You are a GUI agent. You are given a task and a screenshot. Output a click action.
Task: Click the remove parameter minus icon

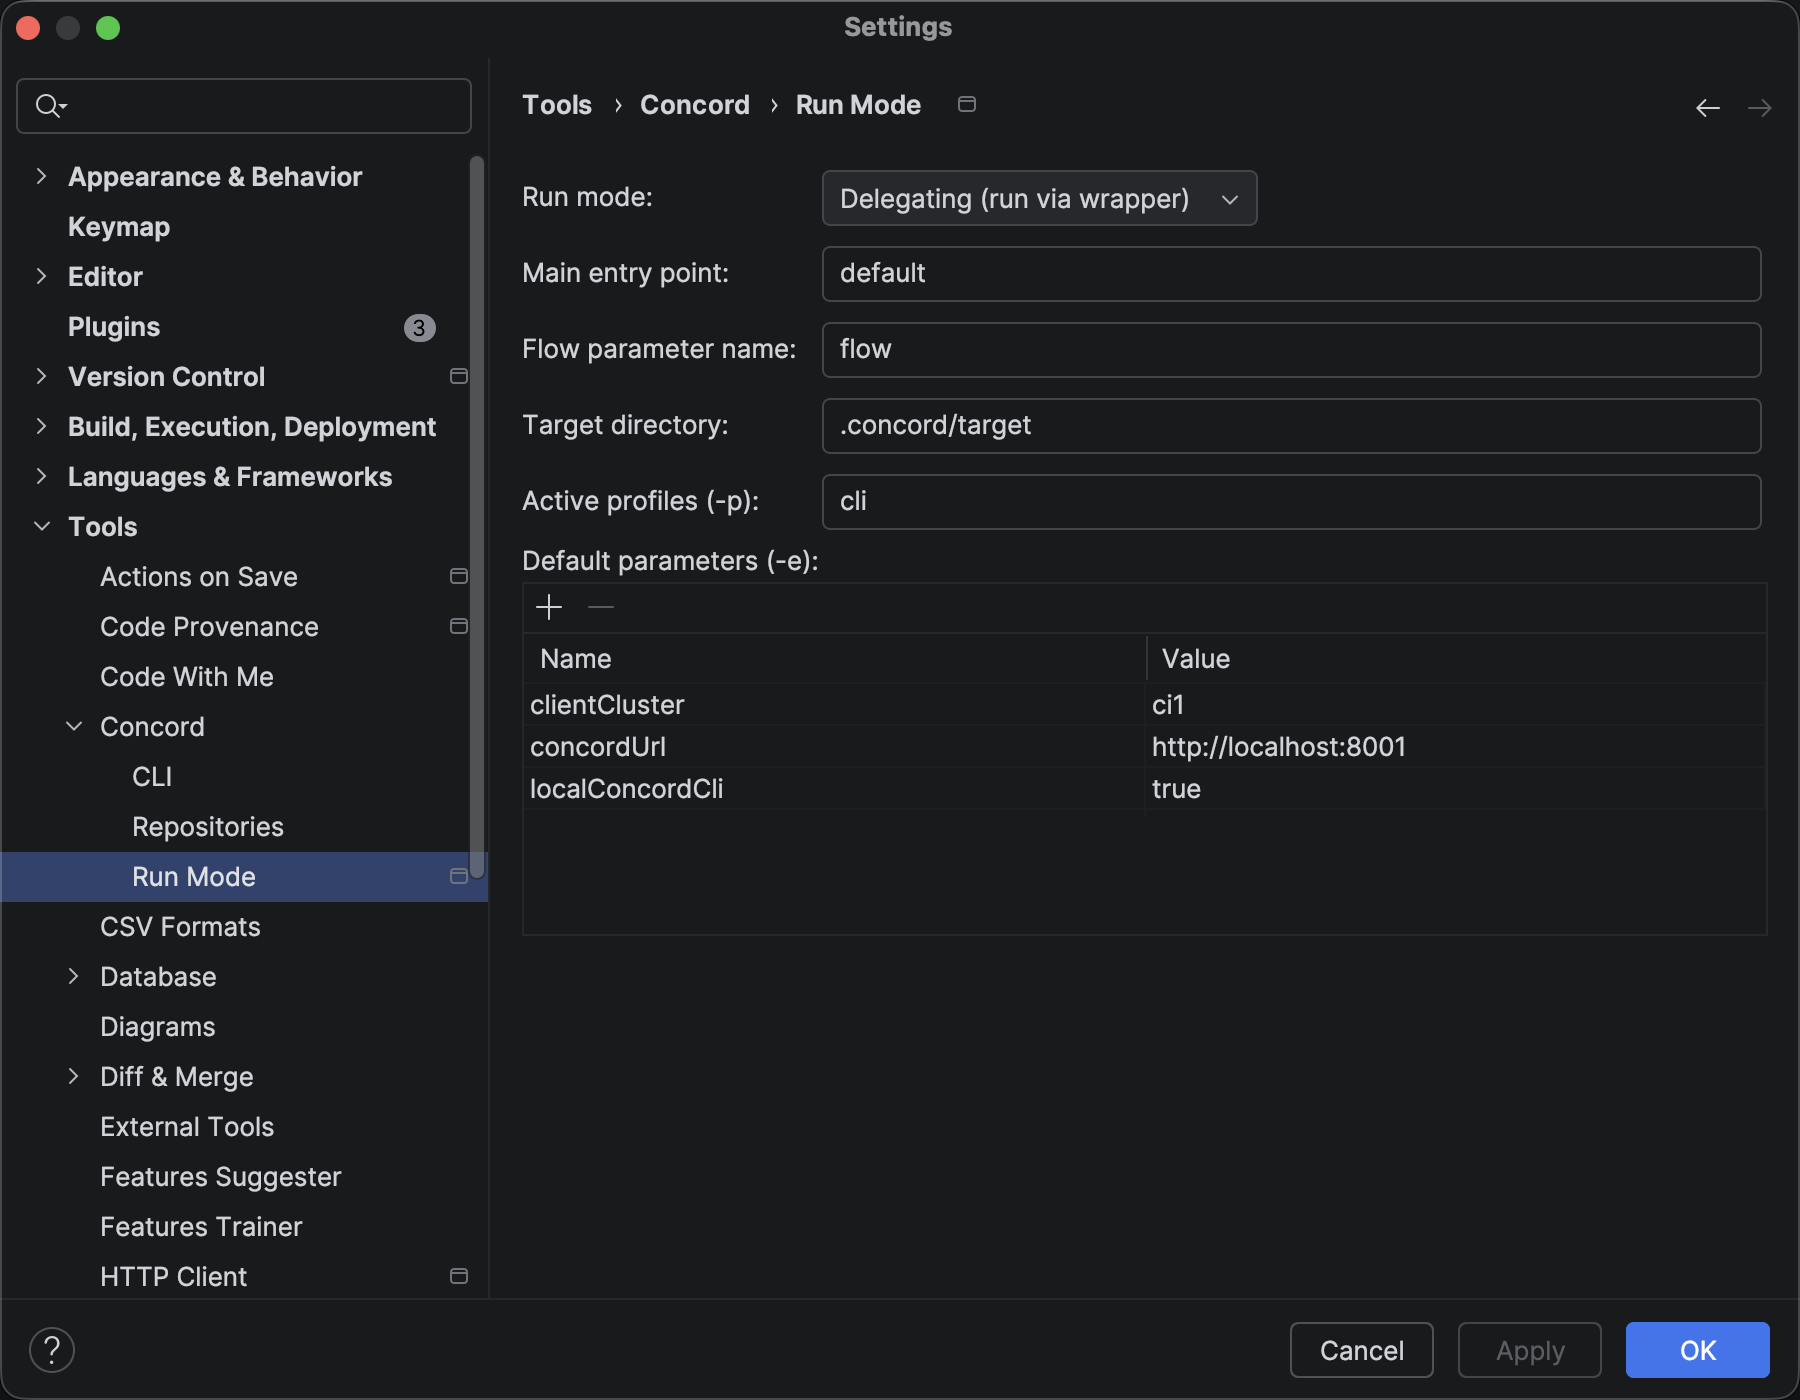601,607
